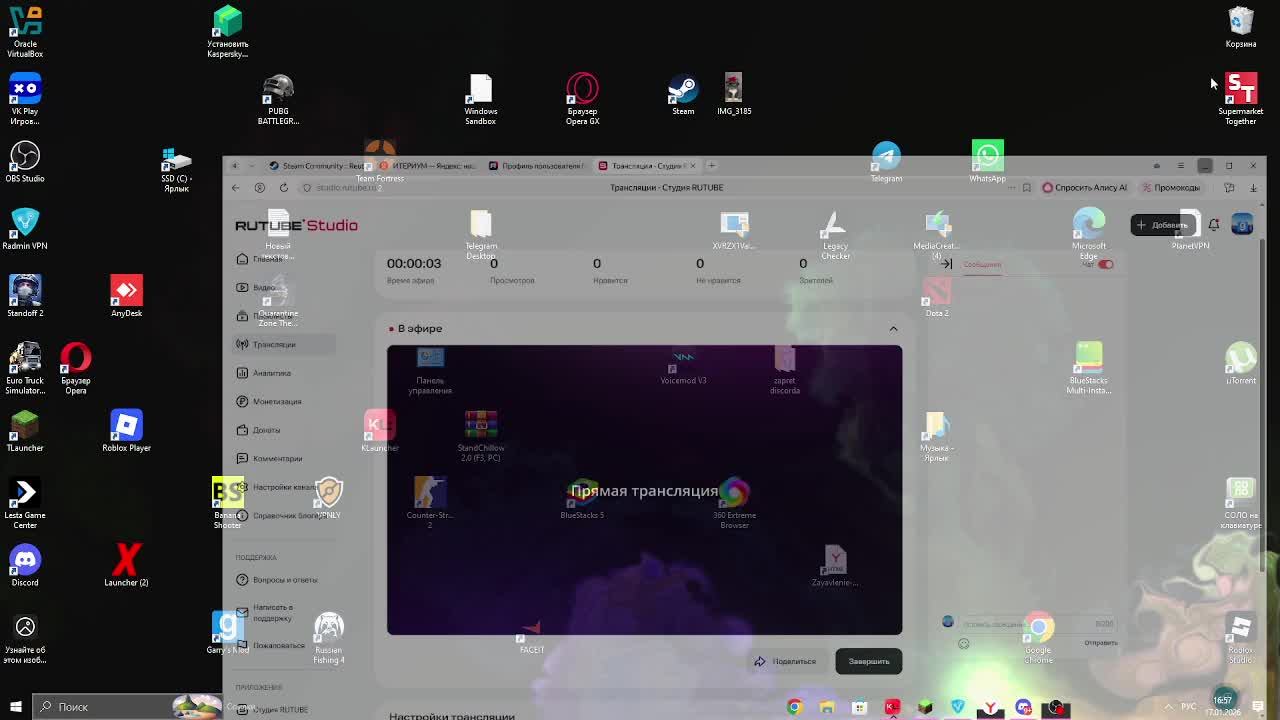Collapse the 'В эфире' section chevron

(x=893, y=328)
